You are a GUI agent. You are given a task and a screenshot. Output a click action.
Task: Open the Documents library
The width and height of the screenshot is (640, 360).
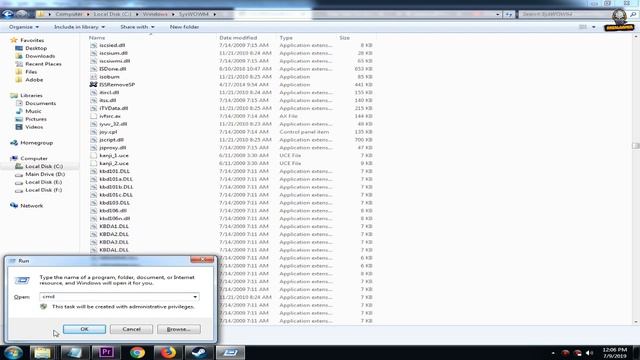[40, 103]
